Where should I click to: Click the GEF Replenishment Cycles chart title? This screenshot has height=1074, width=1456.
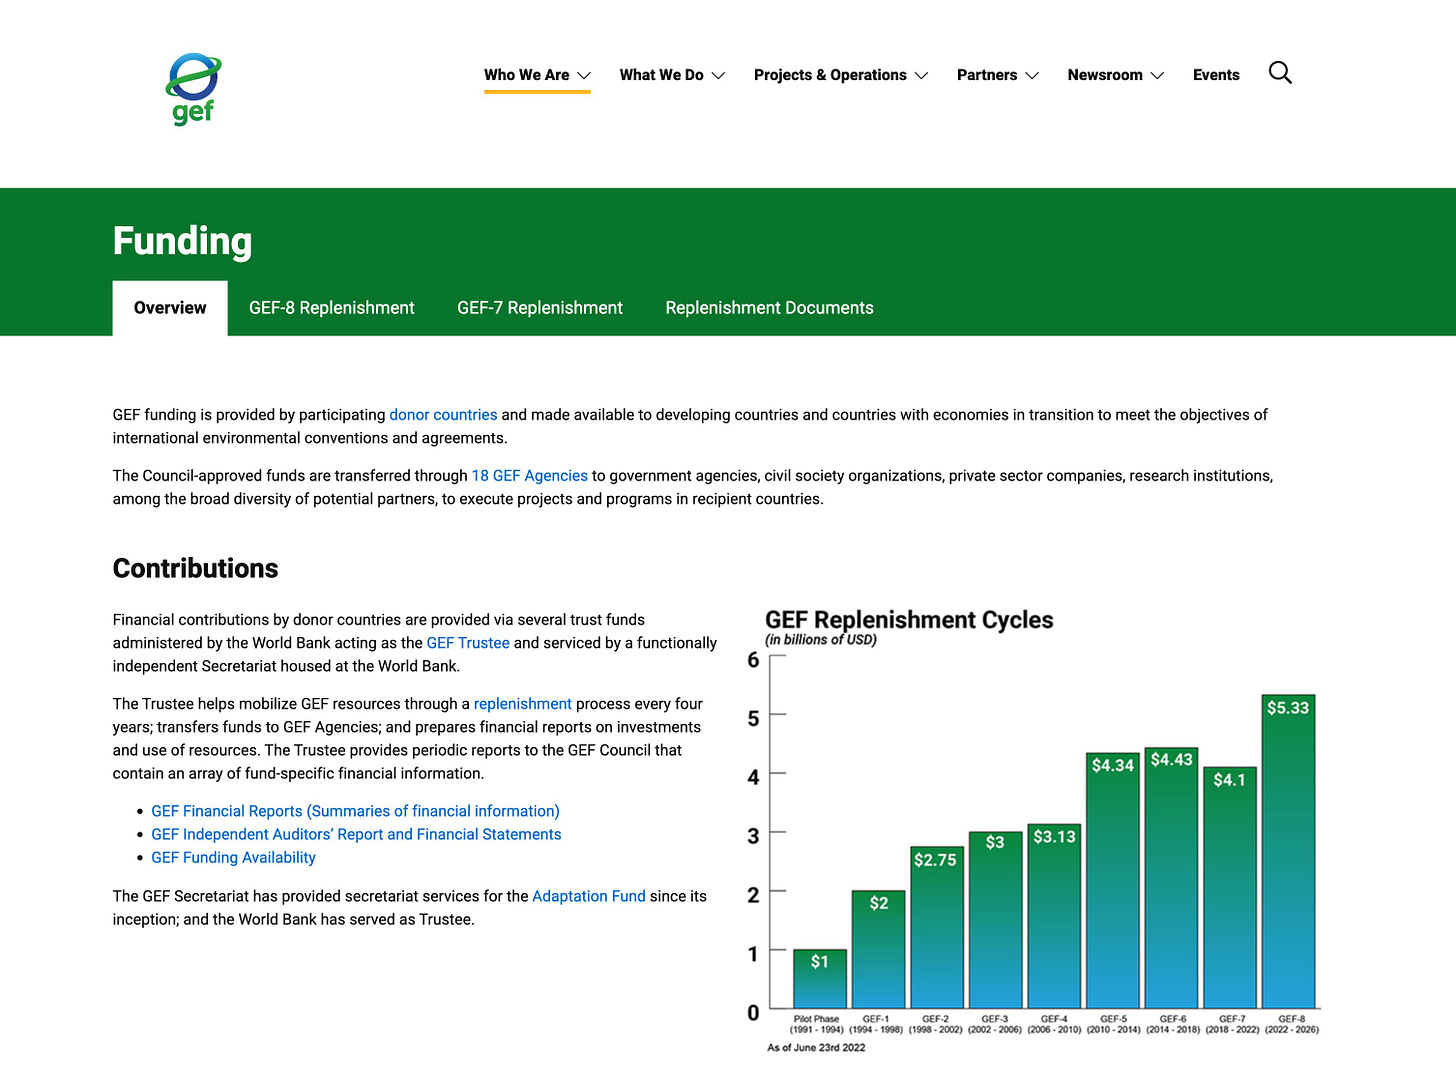point(909,620)
